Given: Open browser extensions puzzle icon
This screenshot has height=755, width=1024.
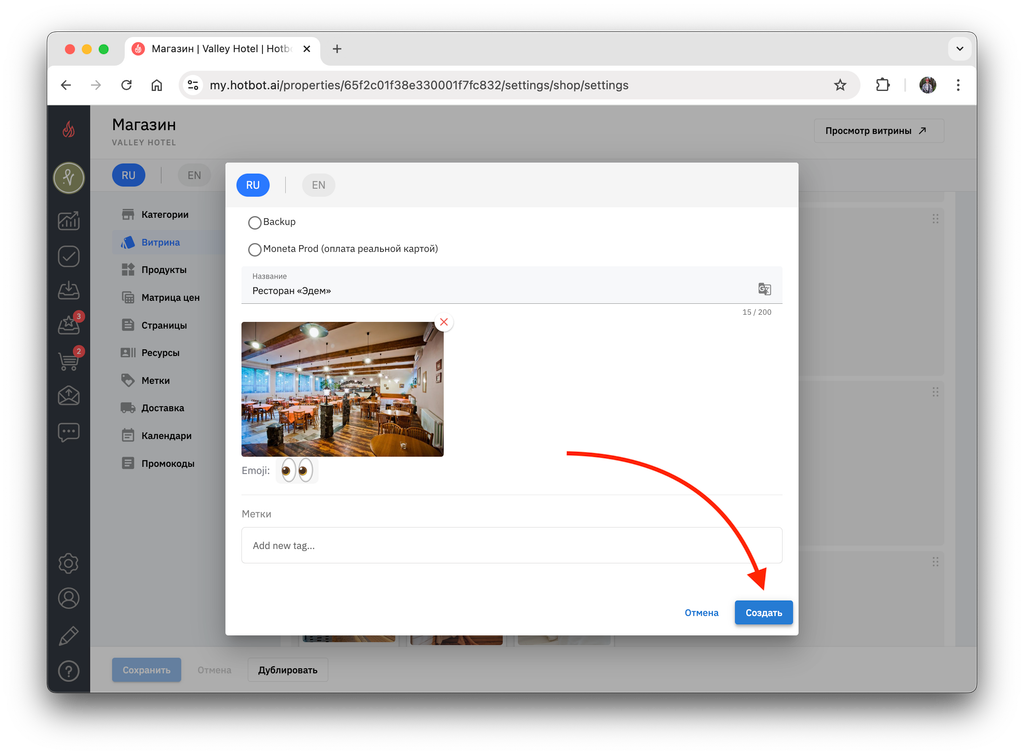Looking at the screenshot, I should 882,85.
